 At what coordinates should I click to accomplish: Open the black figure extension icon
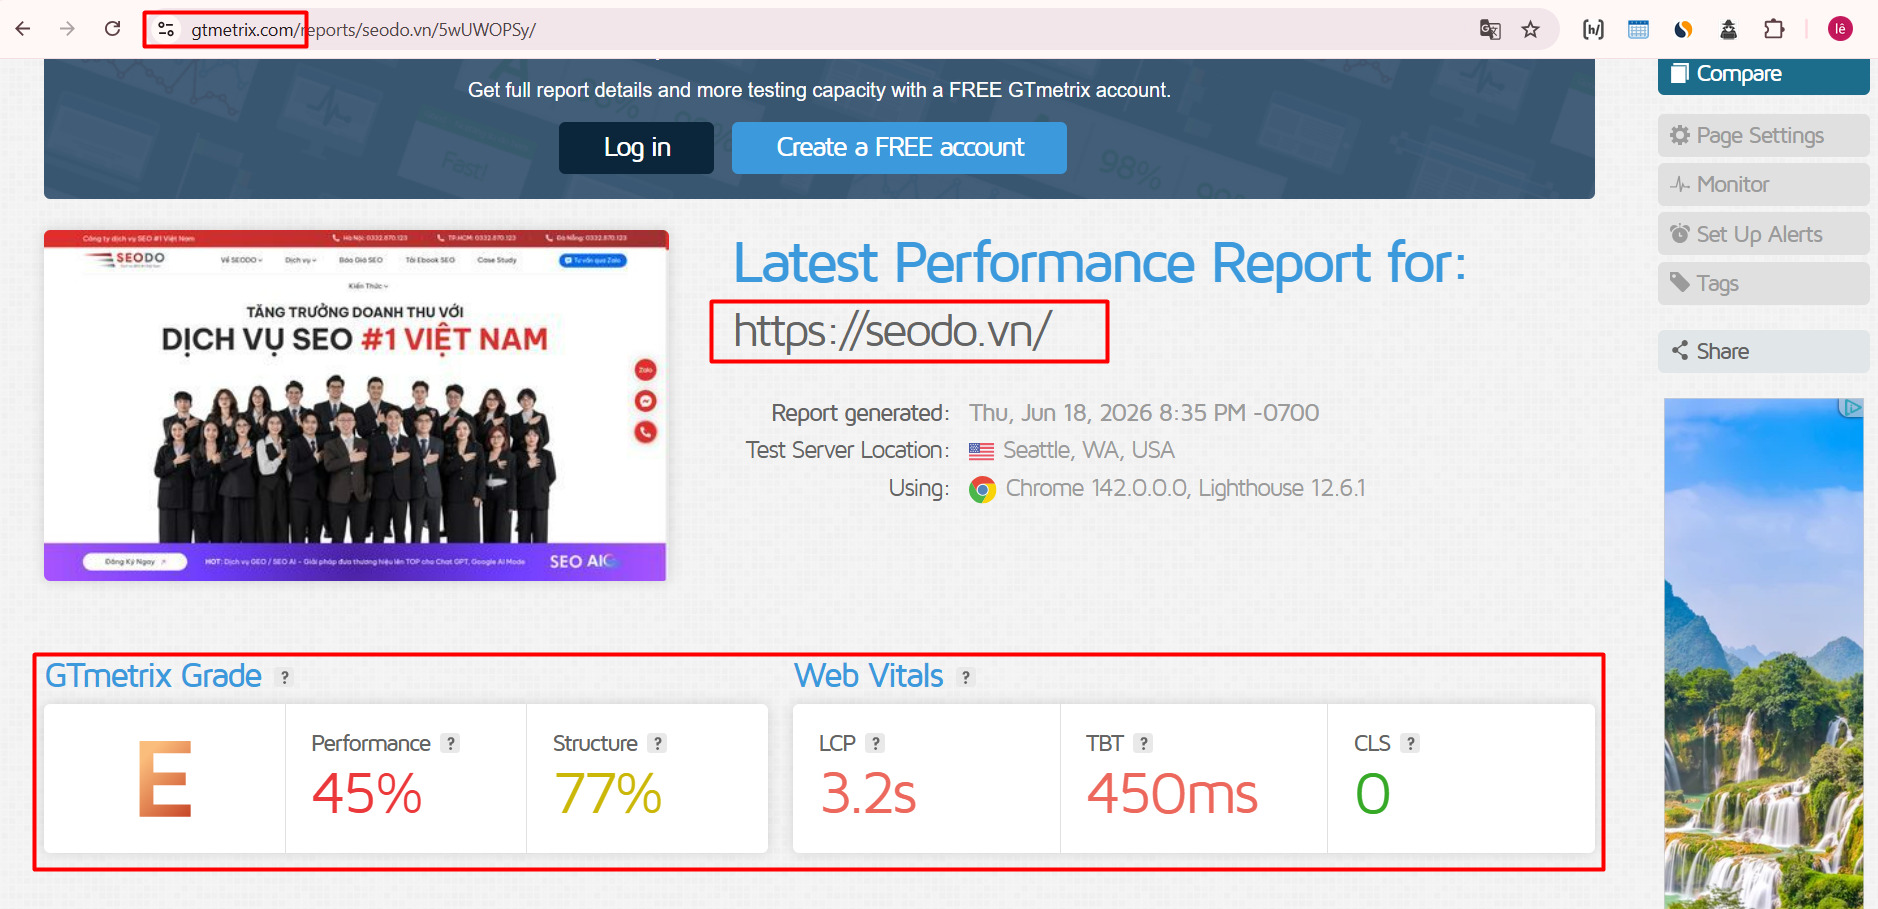coord(1728,30)
